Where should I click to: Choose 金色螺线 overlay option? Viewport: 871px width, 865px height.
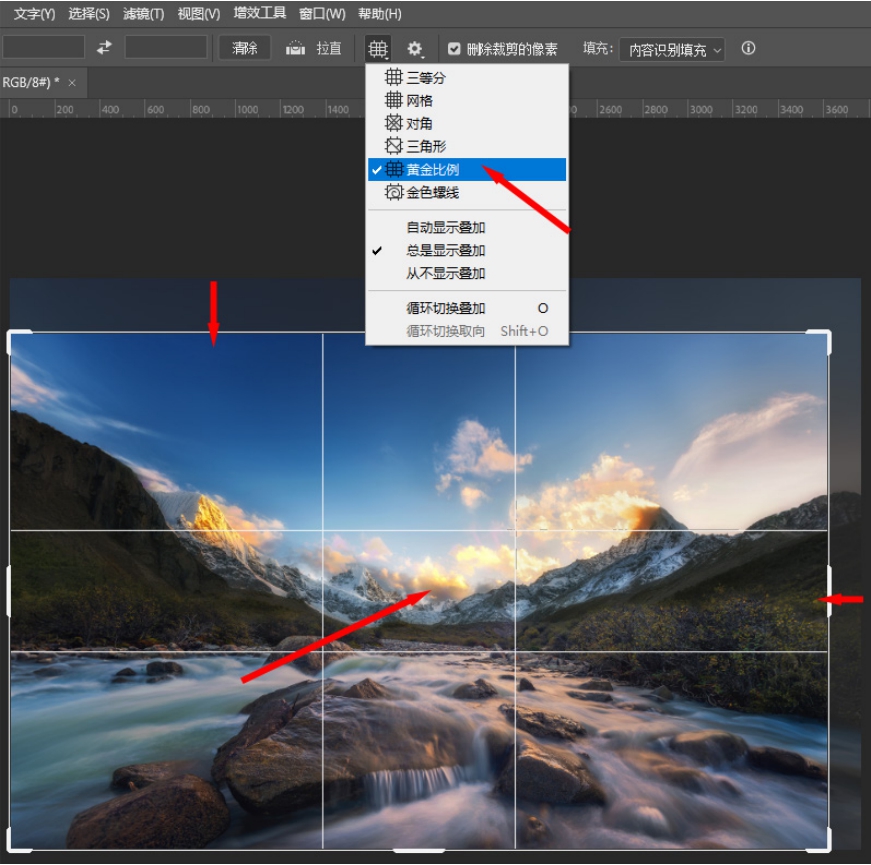point(467,193)
